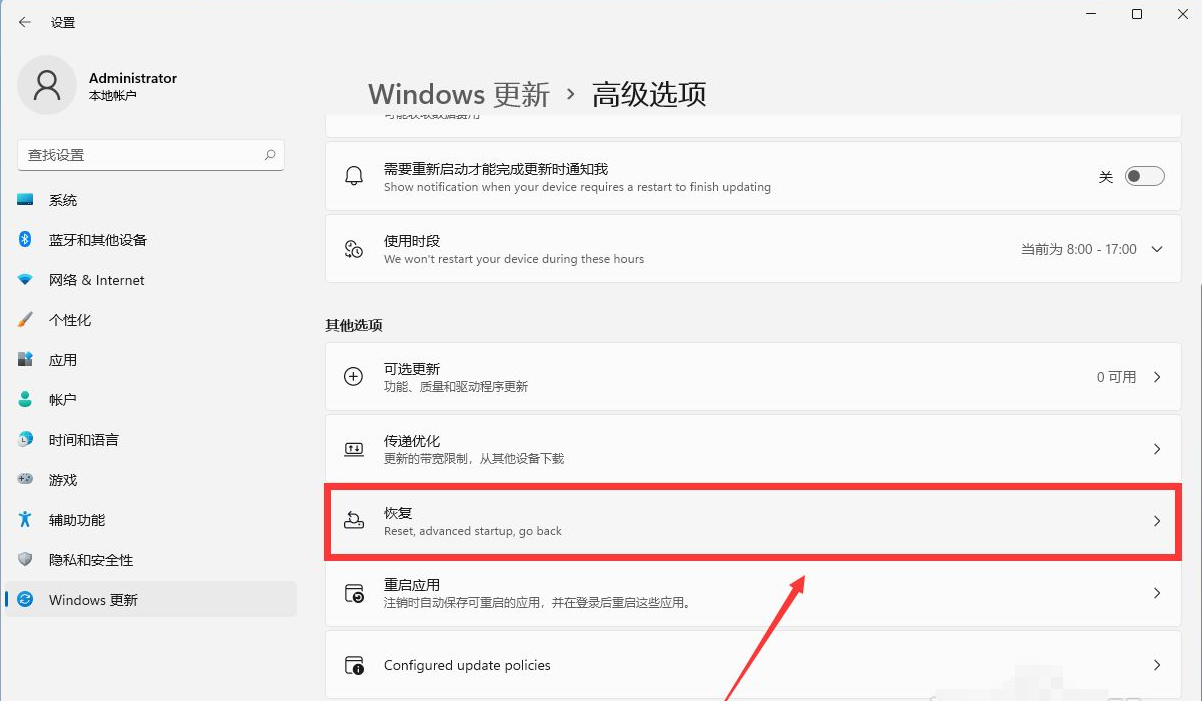Select 辅助功能 in the sidebar
The height and width of the screenshot is (701, 1202).
pyautogui.click(x=151, y=520)
